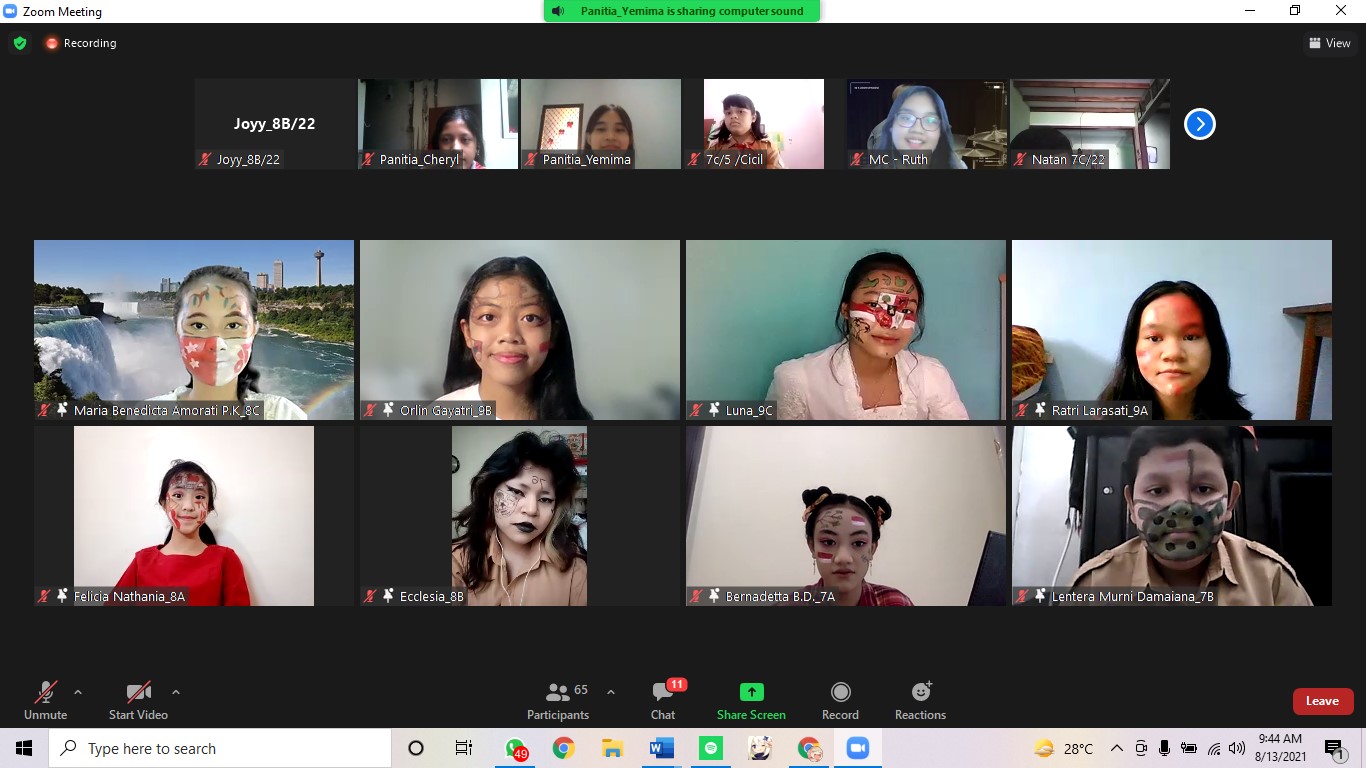The width and height of the screenshot is (1366, 768).
Task: Open the Participants panel
Action: [x=558, y=700]
